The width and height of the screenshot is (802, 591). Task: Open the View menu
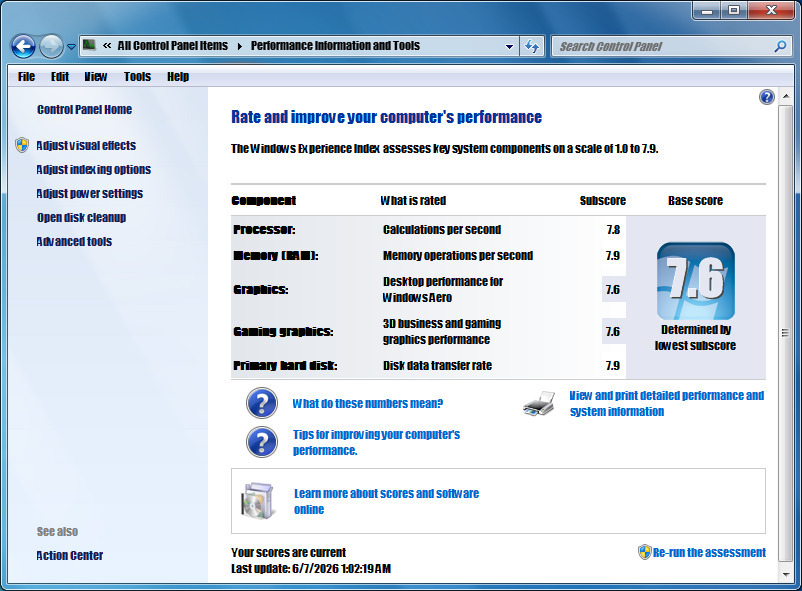coord(96,77)
